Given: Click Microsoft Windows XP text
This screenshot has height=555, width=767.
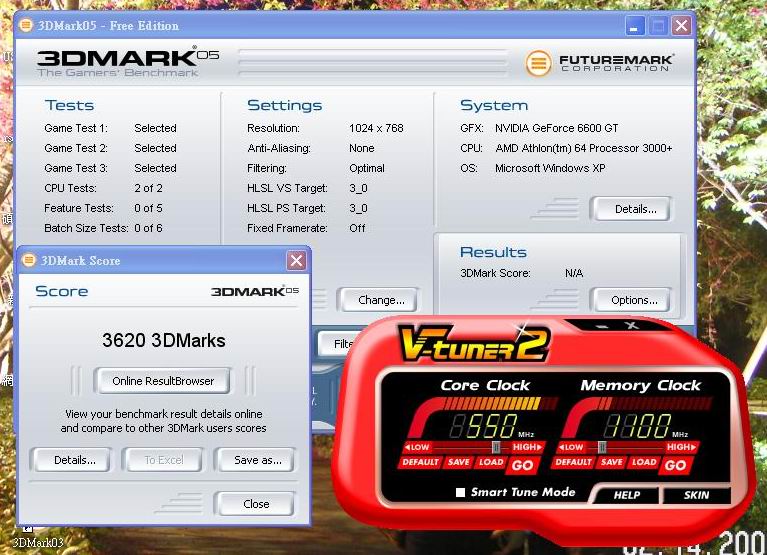Looking at the screenshot, I should [x=550, y=168].
